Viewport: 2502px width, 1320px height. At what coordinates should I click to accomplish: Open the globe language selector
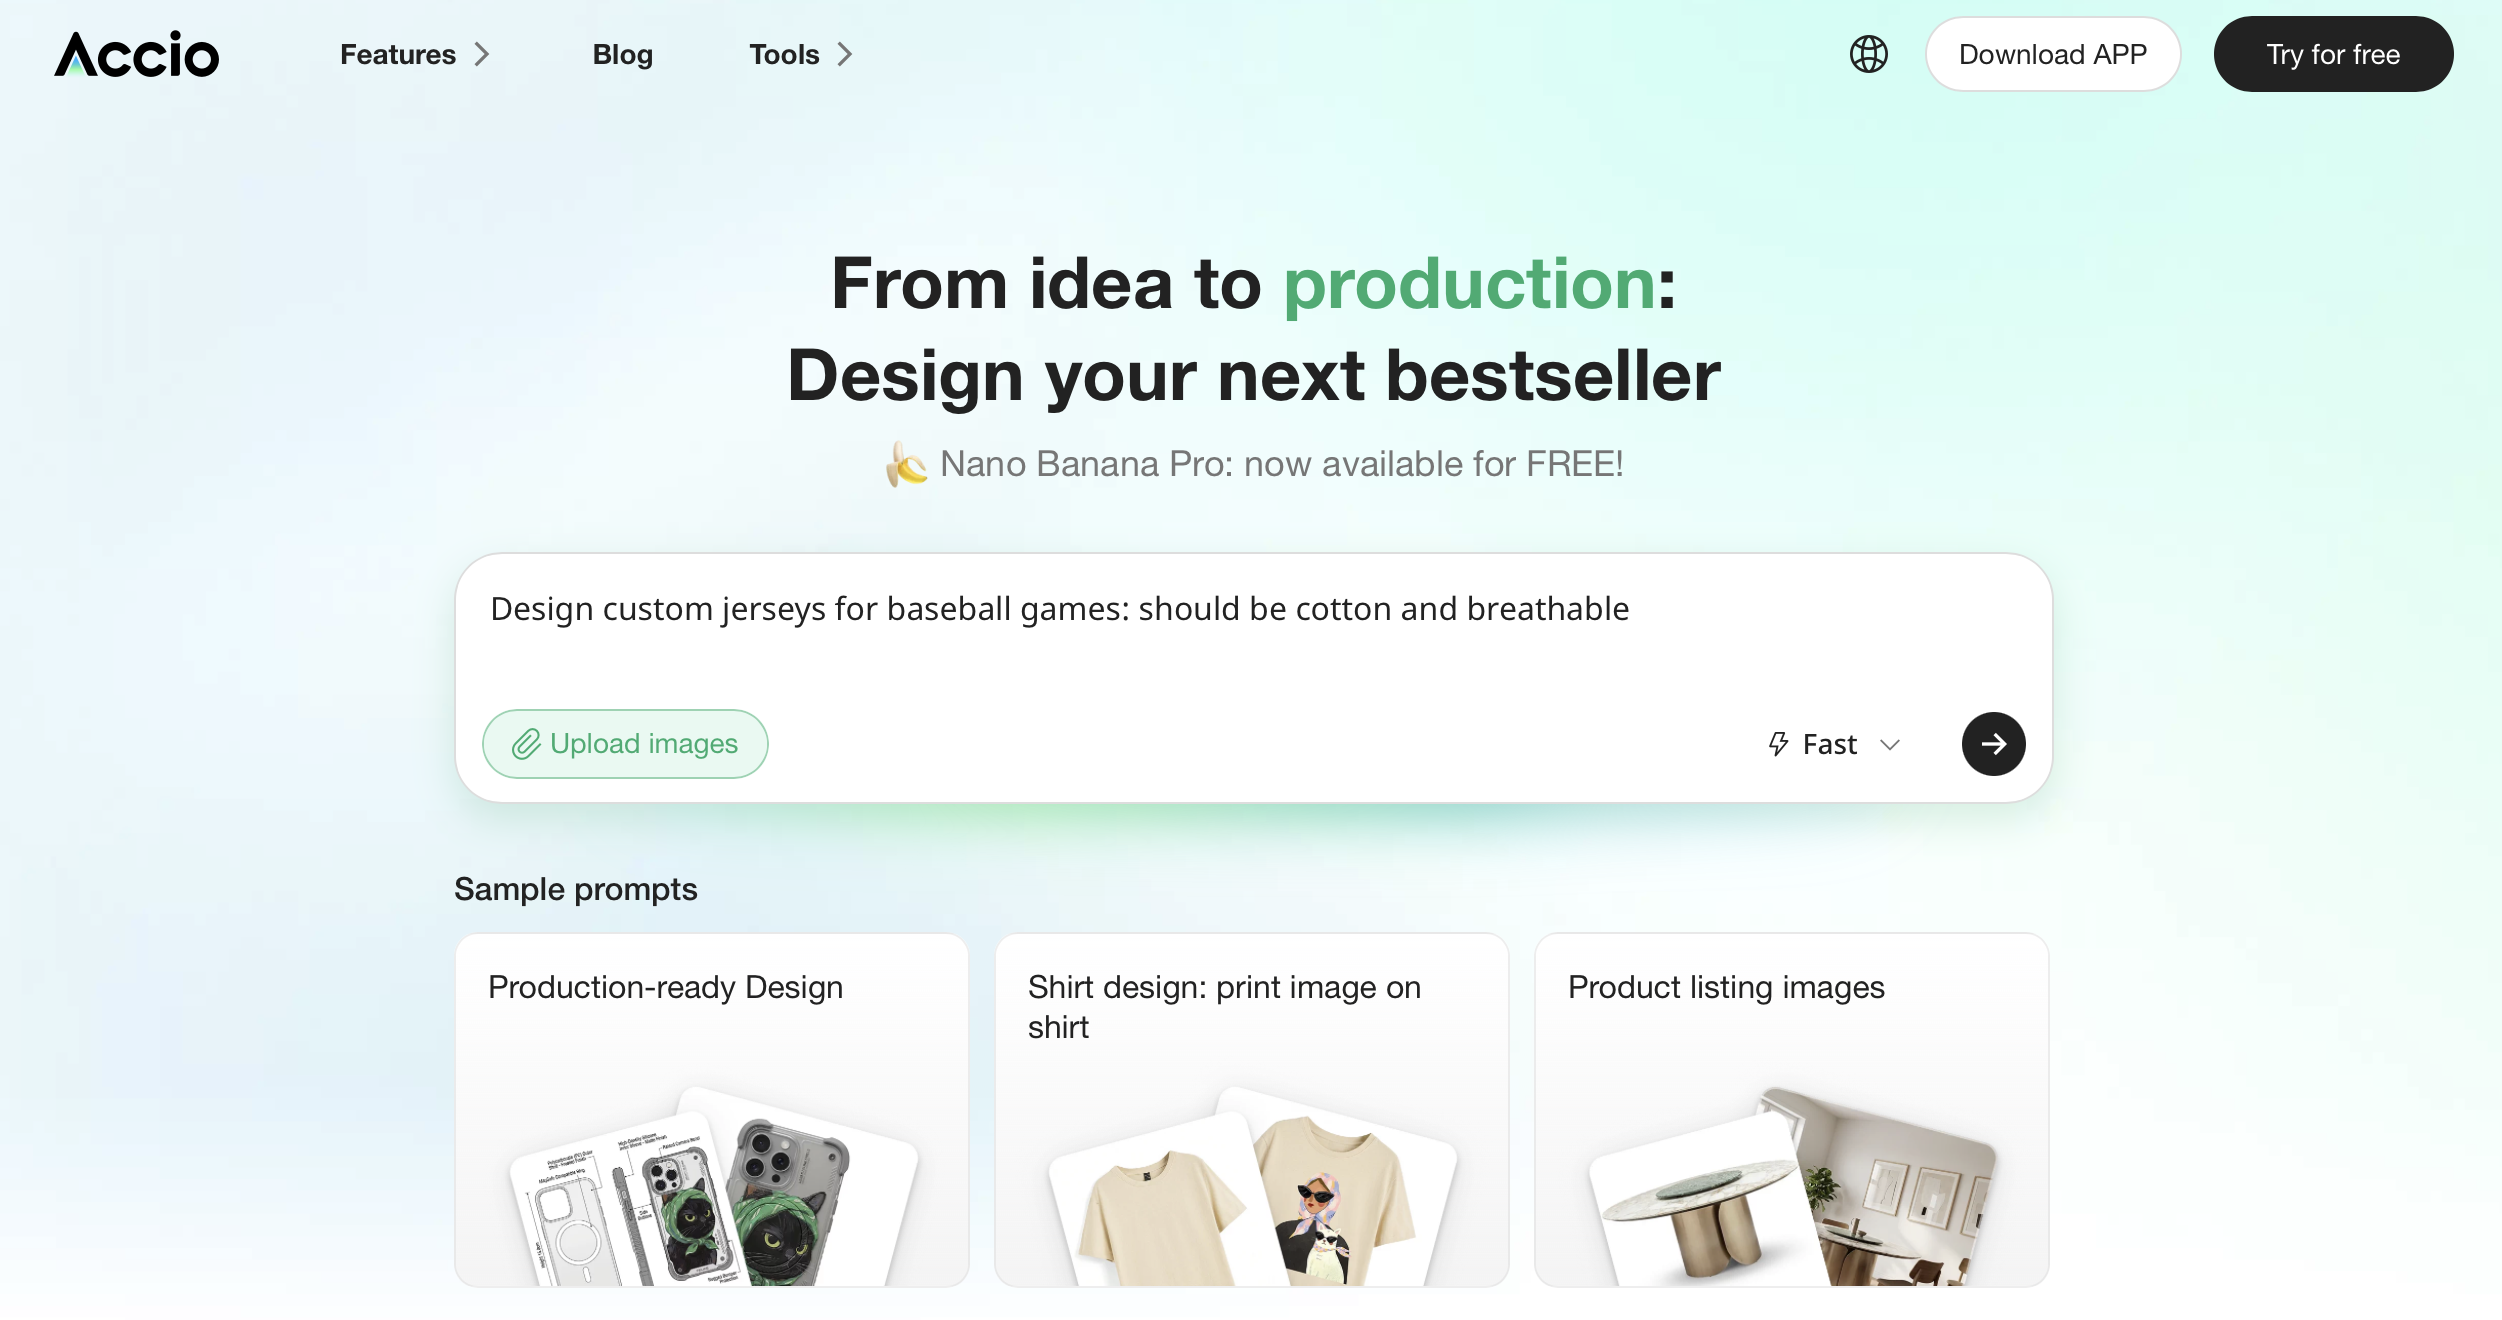[x=1868, y=54]
